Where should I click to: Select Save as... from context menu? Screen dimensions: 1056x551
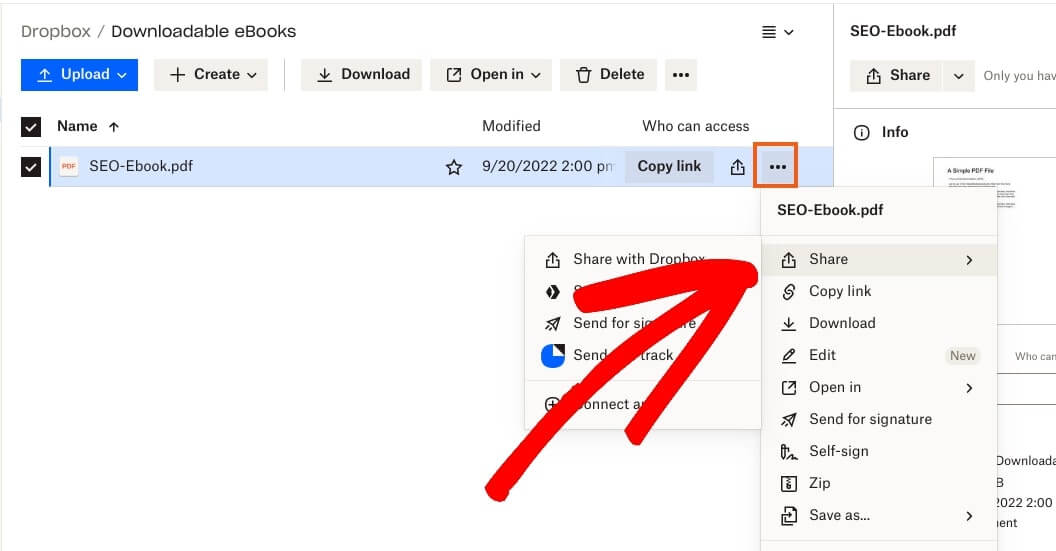[x=878, y=515]
